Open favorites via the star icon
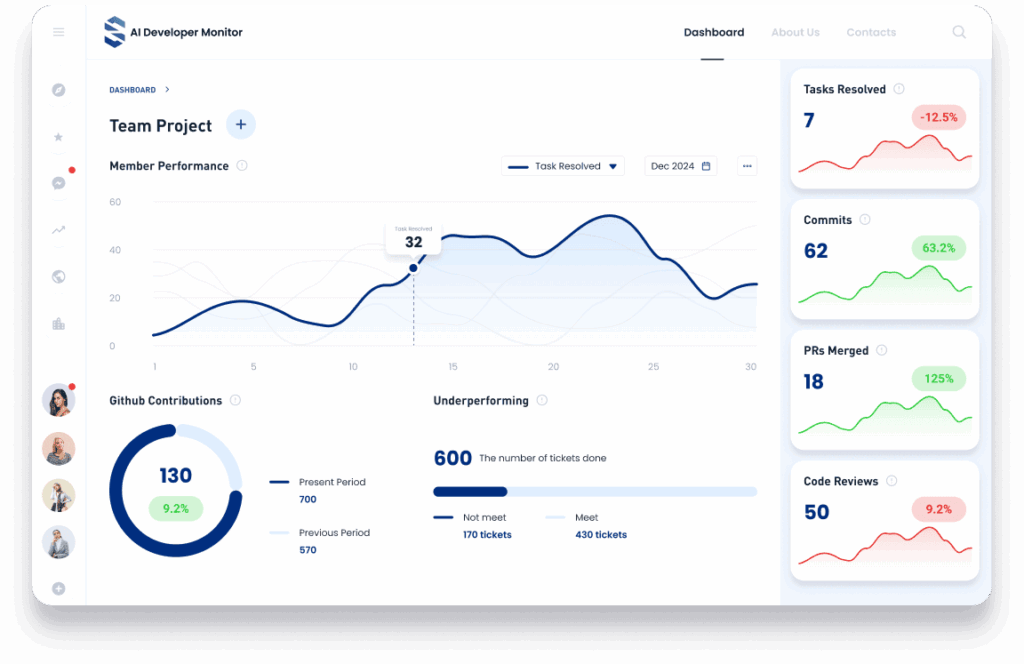The height and width of the screenshot is (664, 1024). [x=58, y=137]
